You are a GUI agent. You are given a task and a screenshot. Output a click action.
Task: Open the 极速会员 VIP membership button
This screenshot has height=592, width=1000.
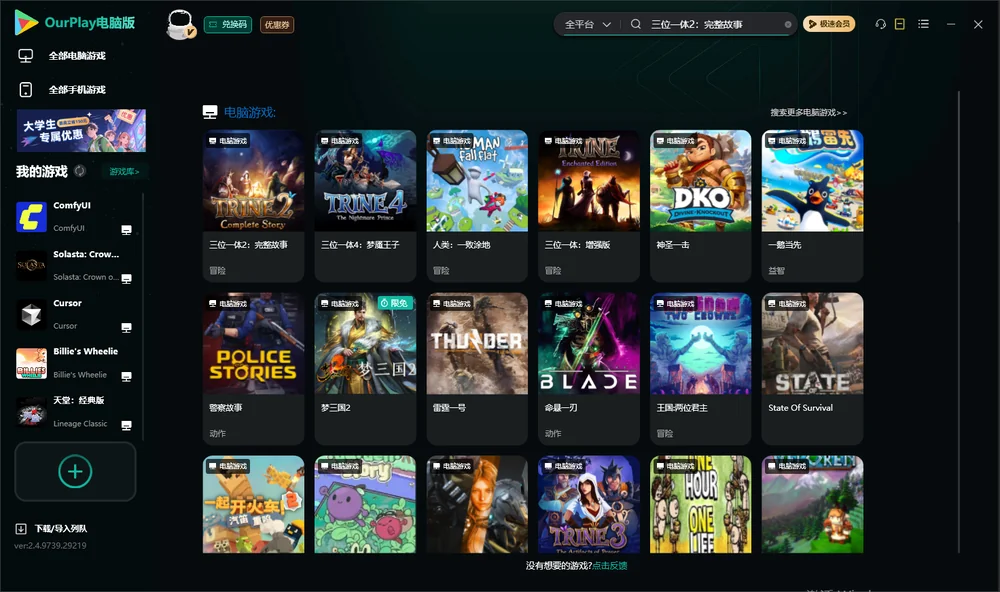coord(829,24)
